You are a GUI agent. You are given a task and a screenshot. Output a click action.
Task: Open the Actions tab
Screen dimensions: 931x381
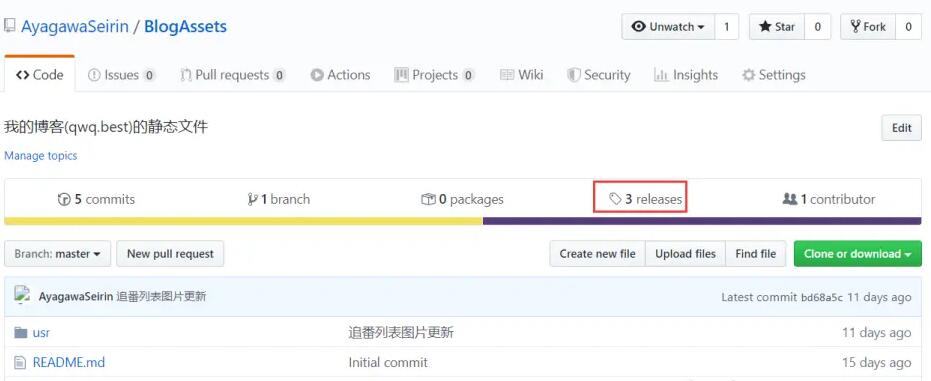click(x=340, y=75)
